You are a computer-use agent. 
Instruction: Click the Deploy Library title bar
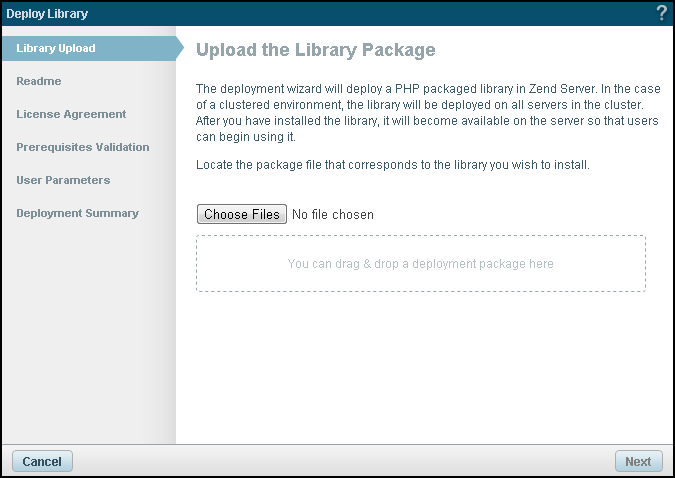click(300, 13)
